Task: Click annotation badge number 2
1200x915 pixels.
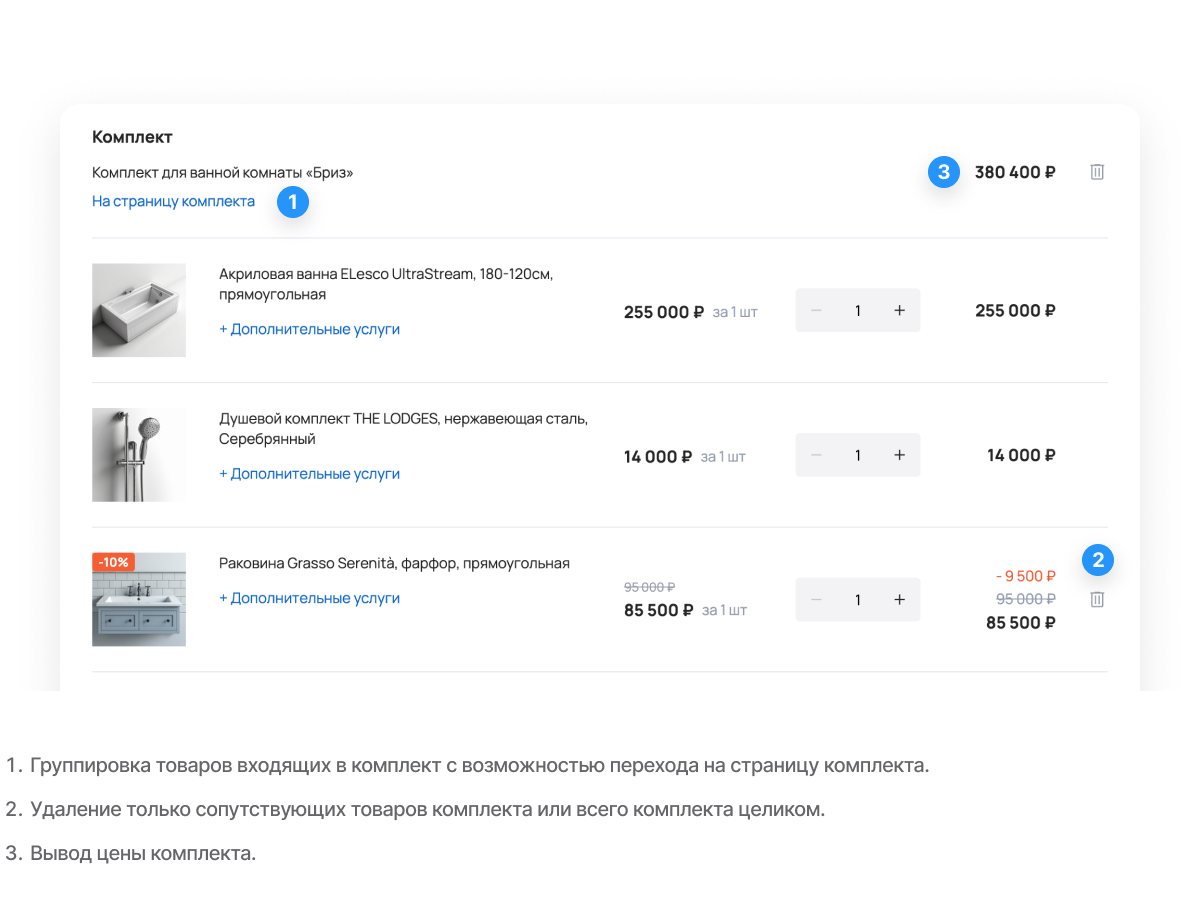Action: pos(1098,561)
